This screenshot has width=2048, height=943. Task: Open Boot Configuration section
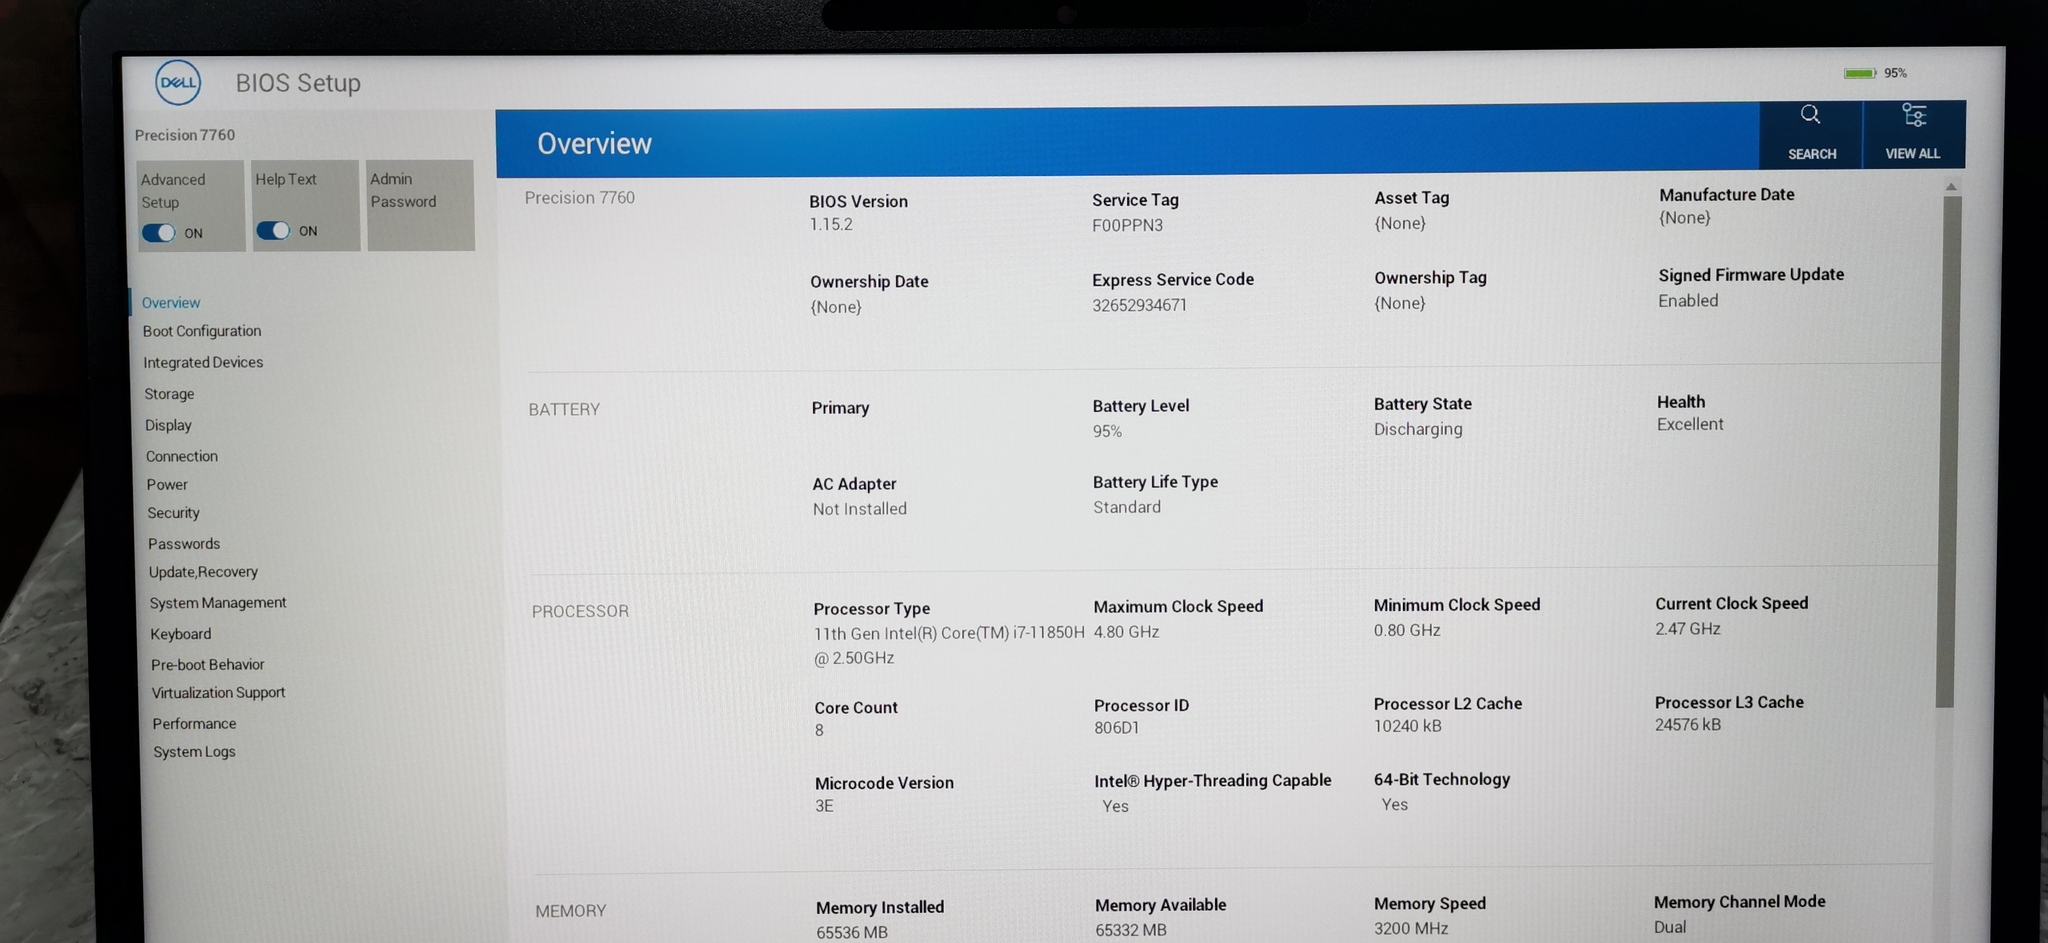click(x=202, y=331)
